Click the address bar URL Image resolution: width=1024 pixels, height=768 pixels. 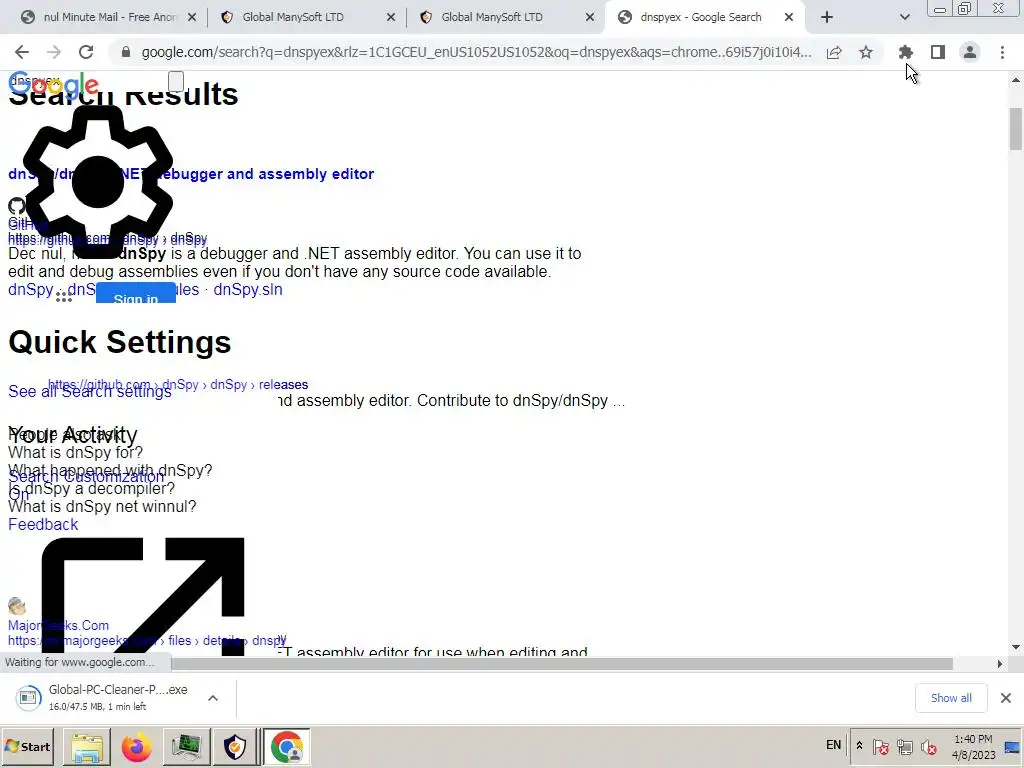click(x=476, y=52)
